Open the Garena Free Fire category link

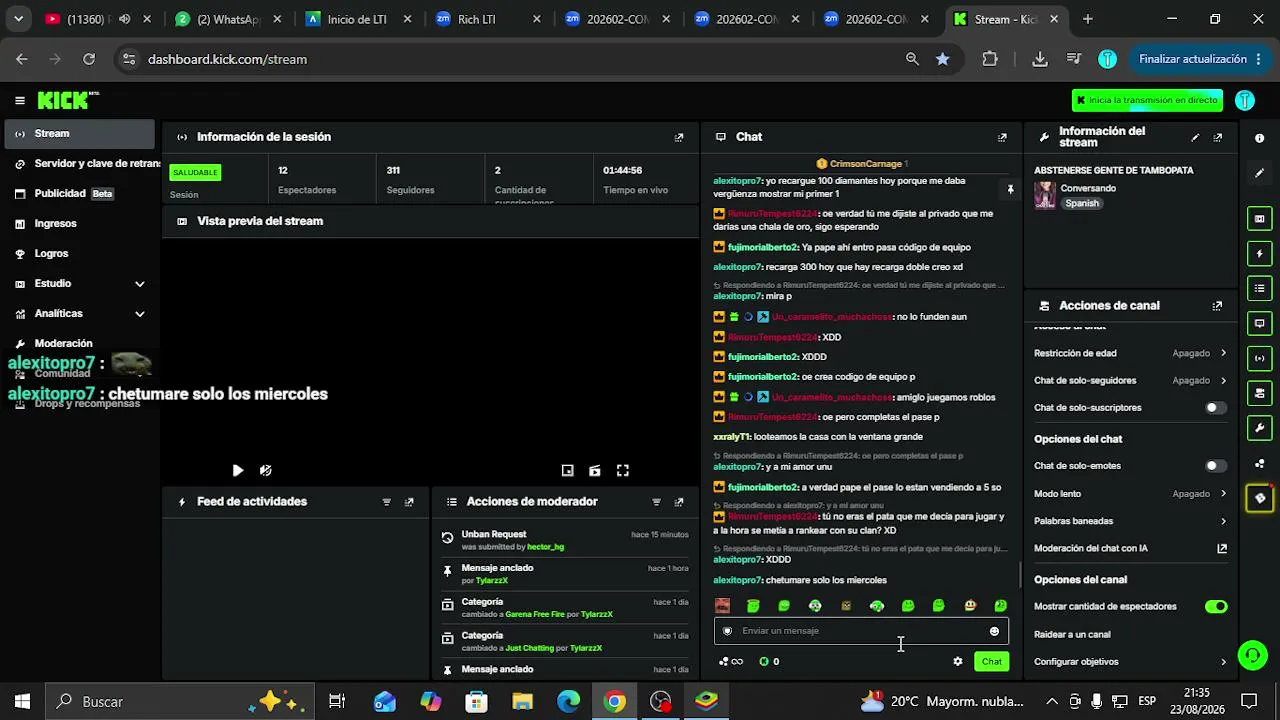tap(535, 614)
